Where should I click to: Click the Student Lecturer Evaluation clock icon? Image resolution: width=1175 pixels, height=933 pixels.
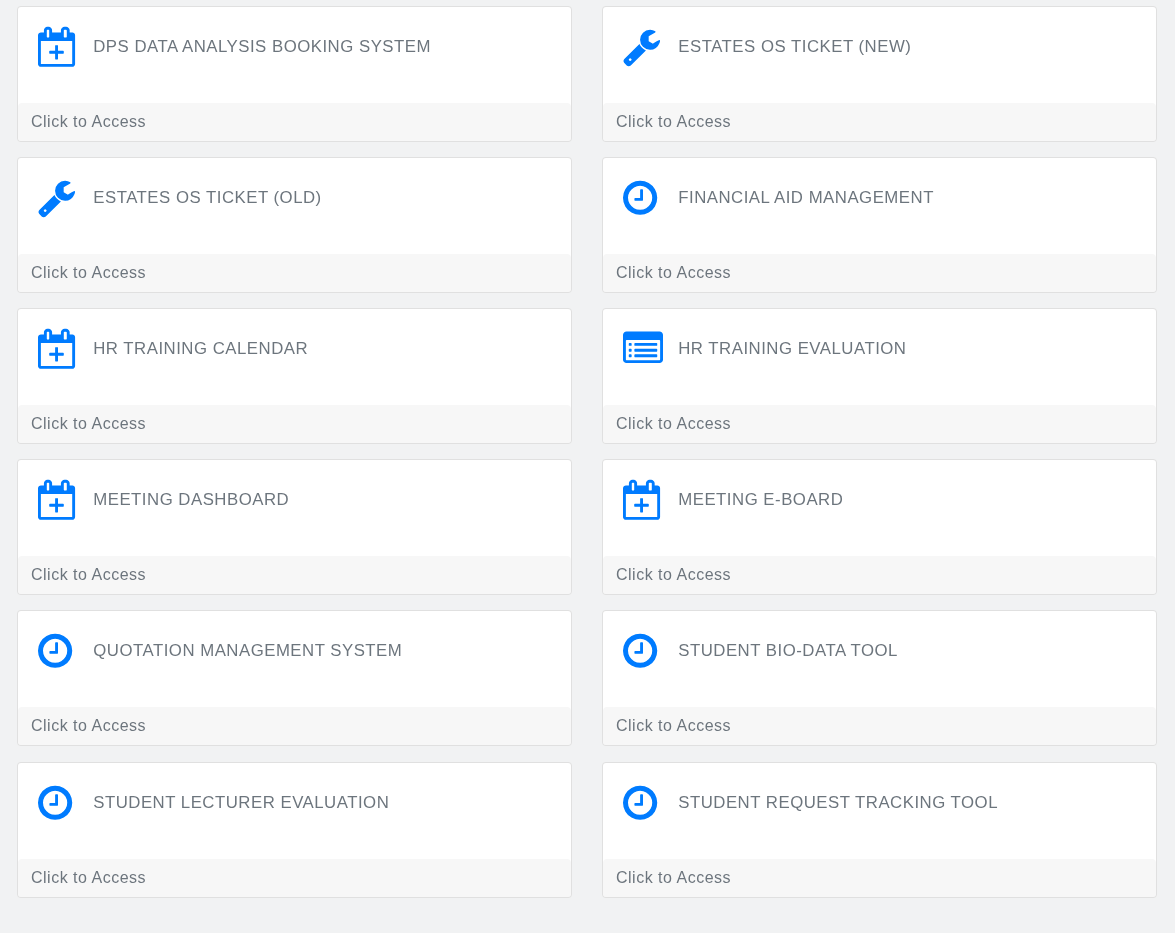click(55, 803)
